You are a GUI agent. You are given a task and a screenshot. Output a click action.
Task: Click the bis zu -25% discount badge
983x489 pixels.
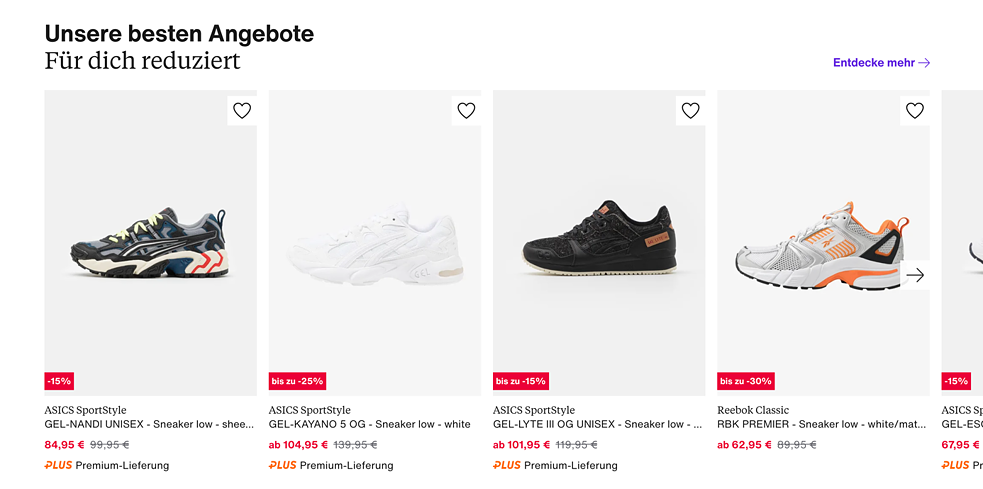point(297,381)
